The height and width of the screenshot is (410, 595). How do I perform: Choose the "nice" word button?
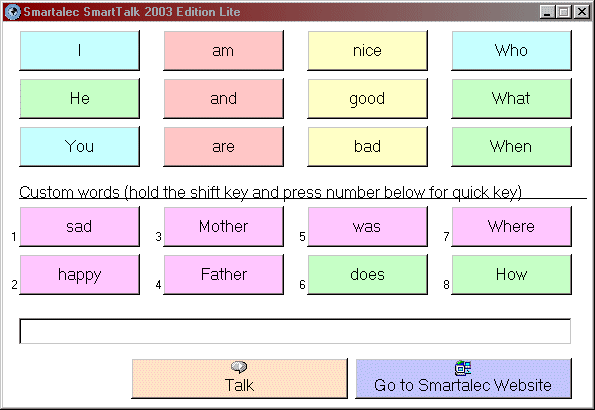click(x=367, y=50)
